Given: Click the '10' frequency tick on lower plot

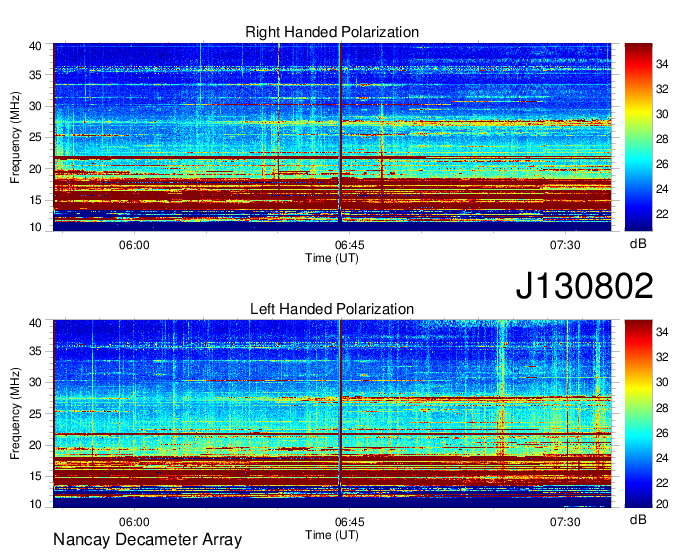Looking at the screenshot, I should pos(35,504).
